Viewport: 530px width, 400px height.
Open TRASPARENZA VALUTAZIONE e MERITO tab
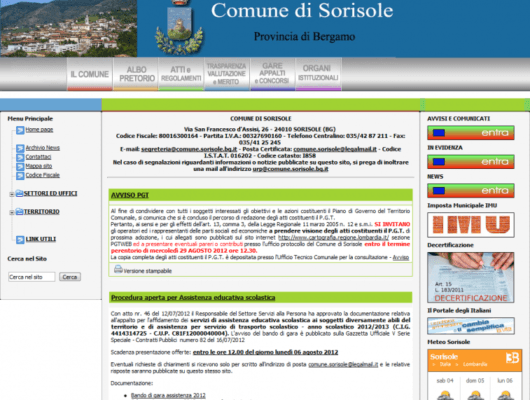(x=226, y=74)
